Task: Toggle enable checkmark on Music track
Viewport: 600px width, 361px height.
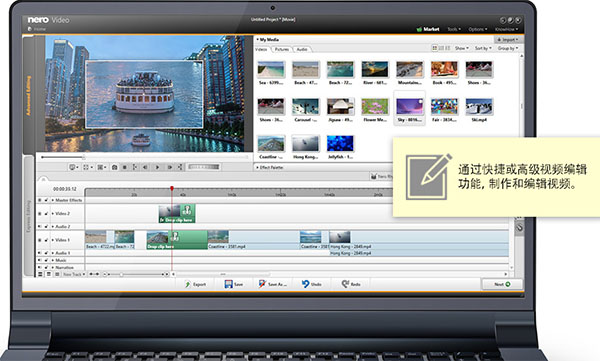Action: (x=46, y=260)
